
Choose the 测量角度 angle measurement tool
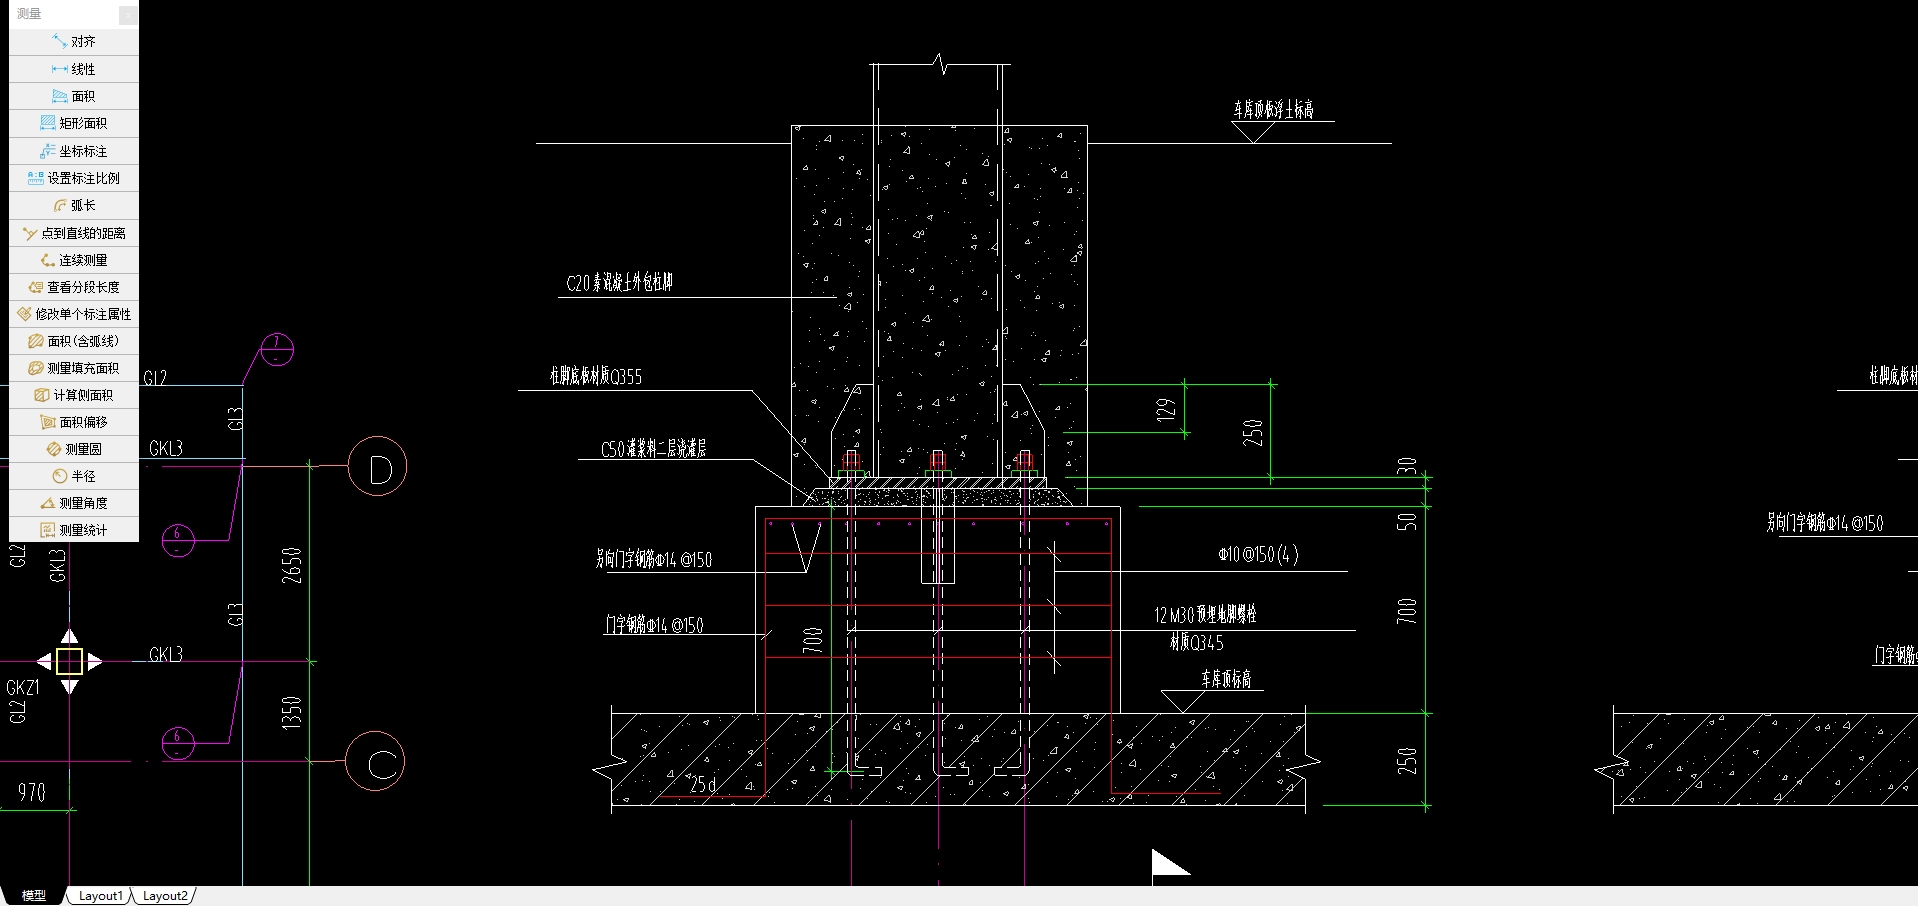74,503
